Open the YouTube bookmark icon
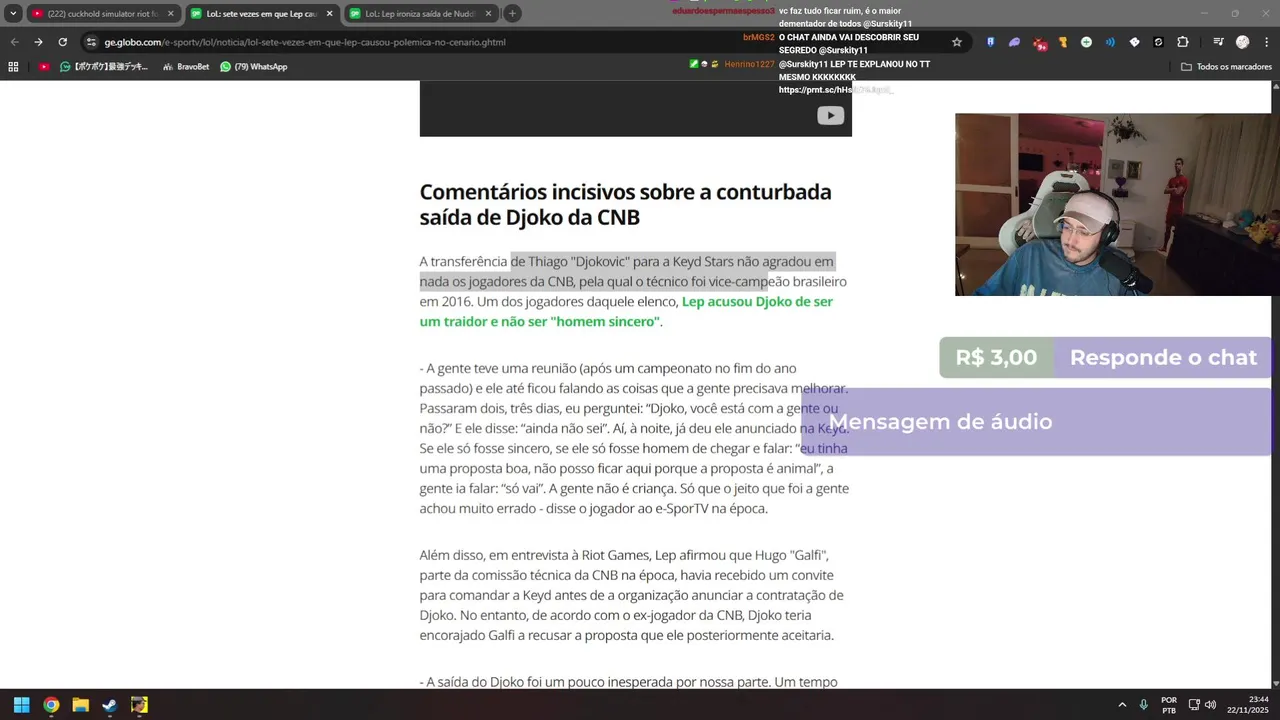This screenshot has height=720, width=1280. pos(44,66)
